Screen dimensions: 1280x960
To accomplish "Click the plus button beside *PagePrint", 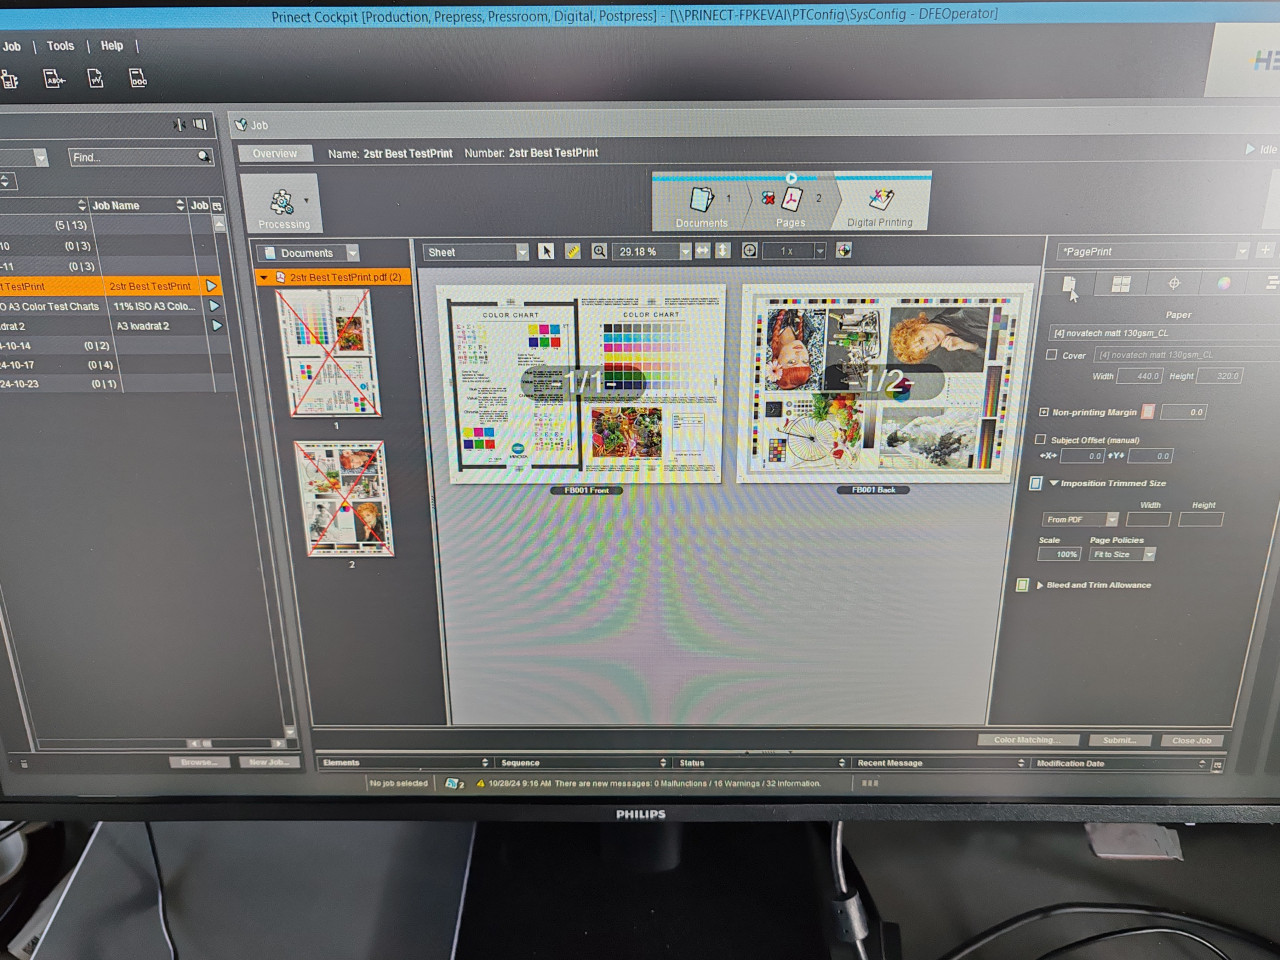I will tap(1265, 250).
